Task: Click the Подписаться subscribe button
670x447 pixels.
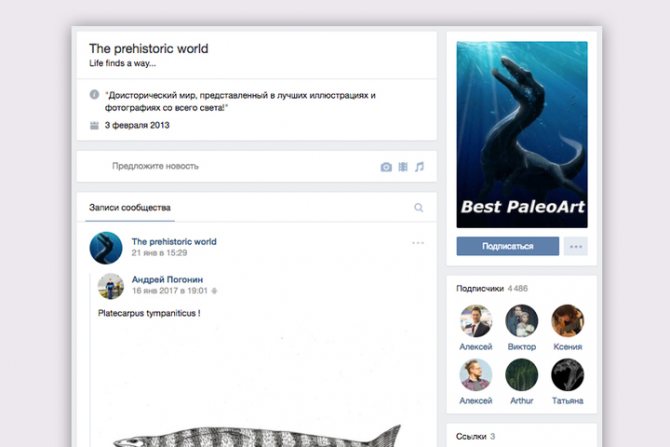Action: point(508,247)
